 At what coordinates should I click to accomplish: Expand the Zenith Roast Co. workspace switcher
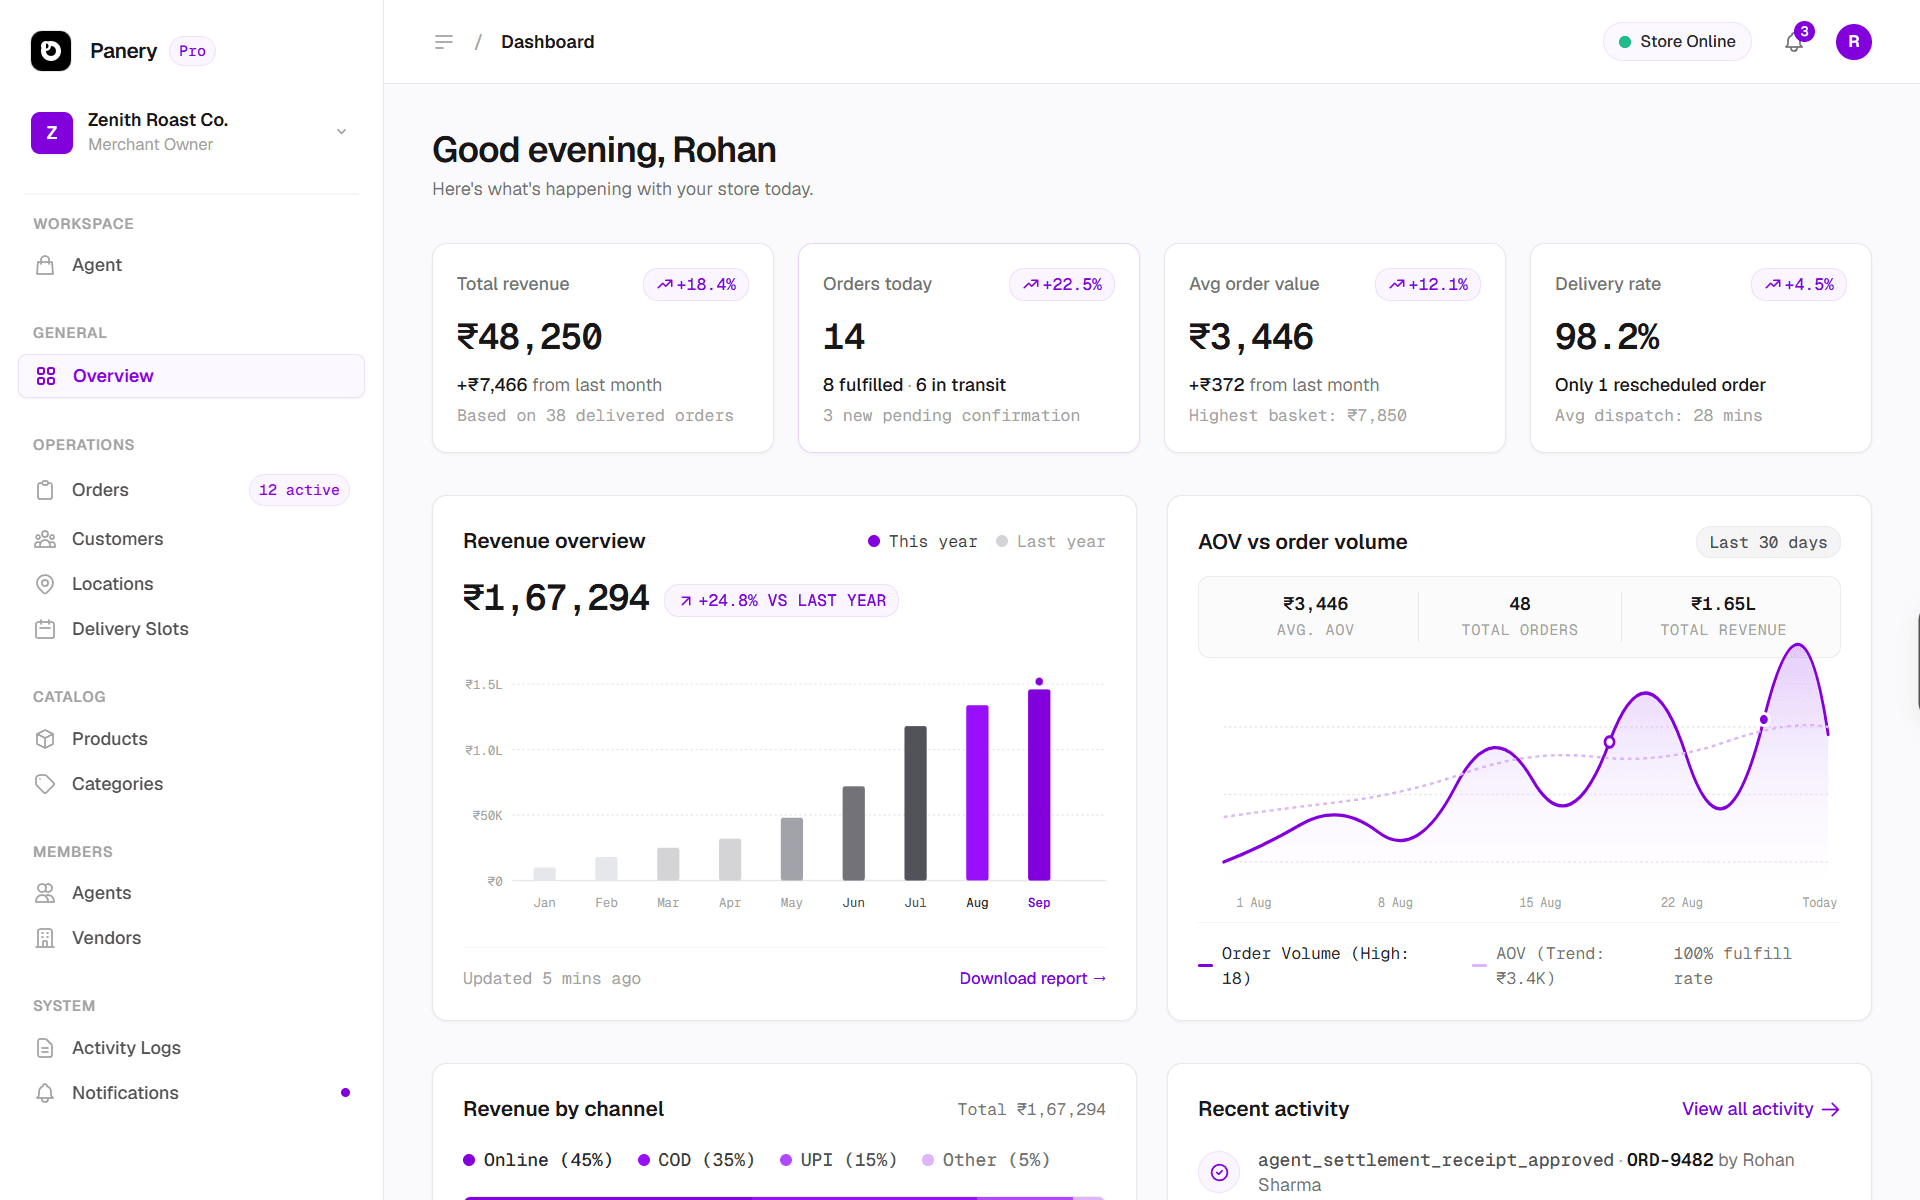click(x=341, y=132)
